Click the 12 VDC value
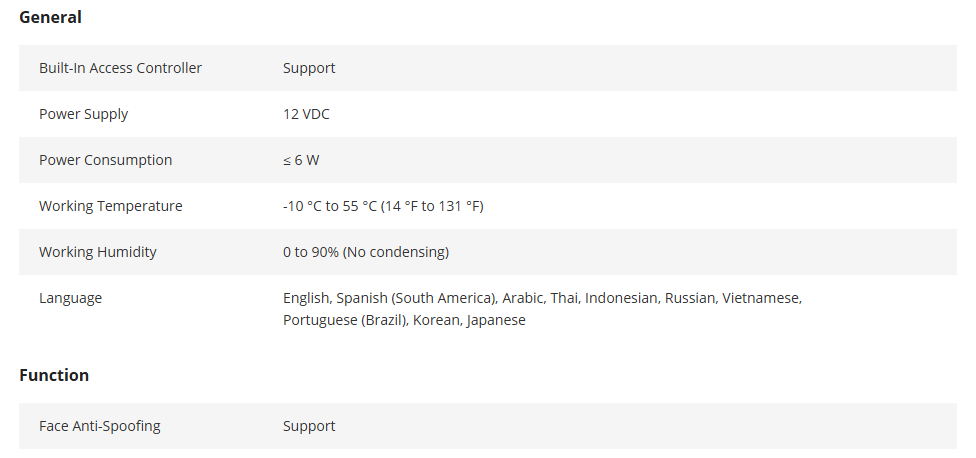Screen dimensions: 976x458 pos(306,114)
